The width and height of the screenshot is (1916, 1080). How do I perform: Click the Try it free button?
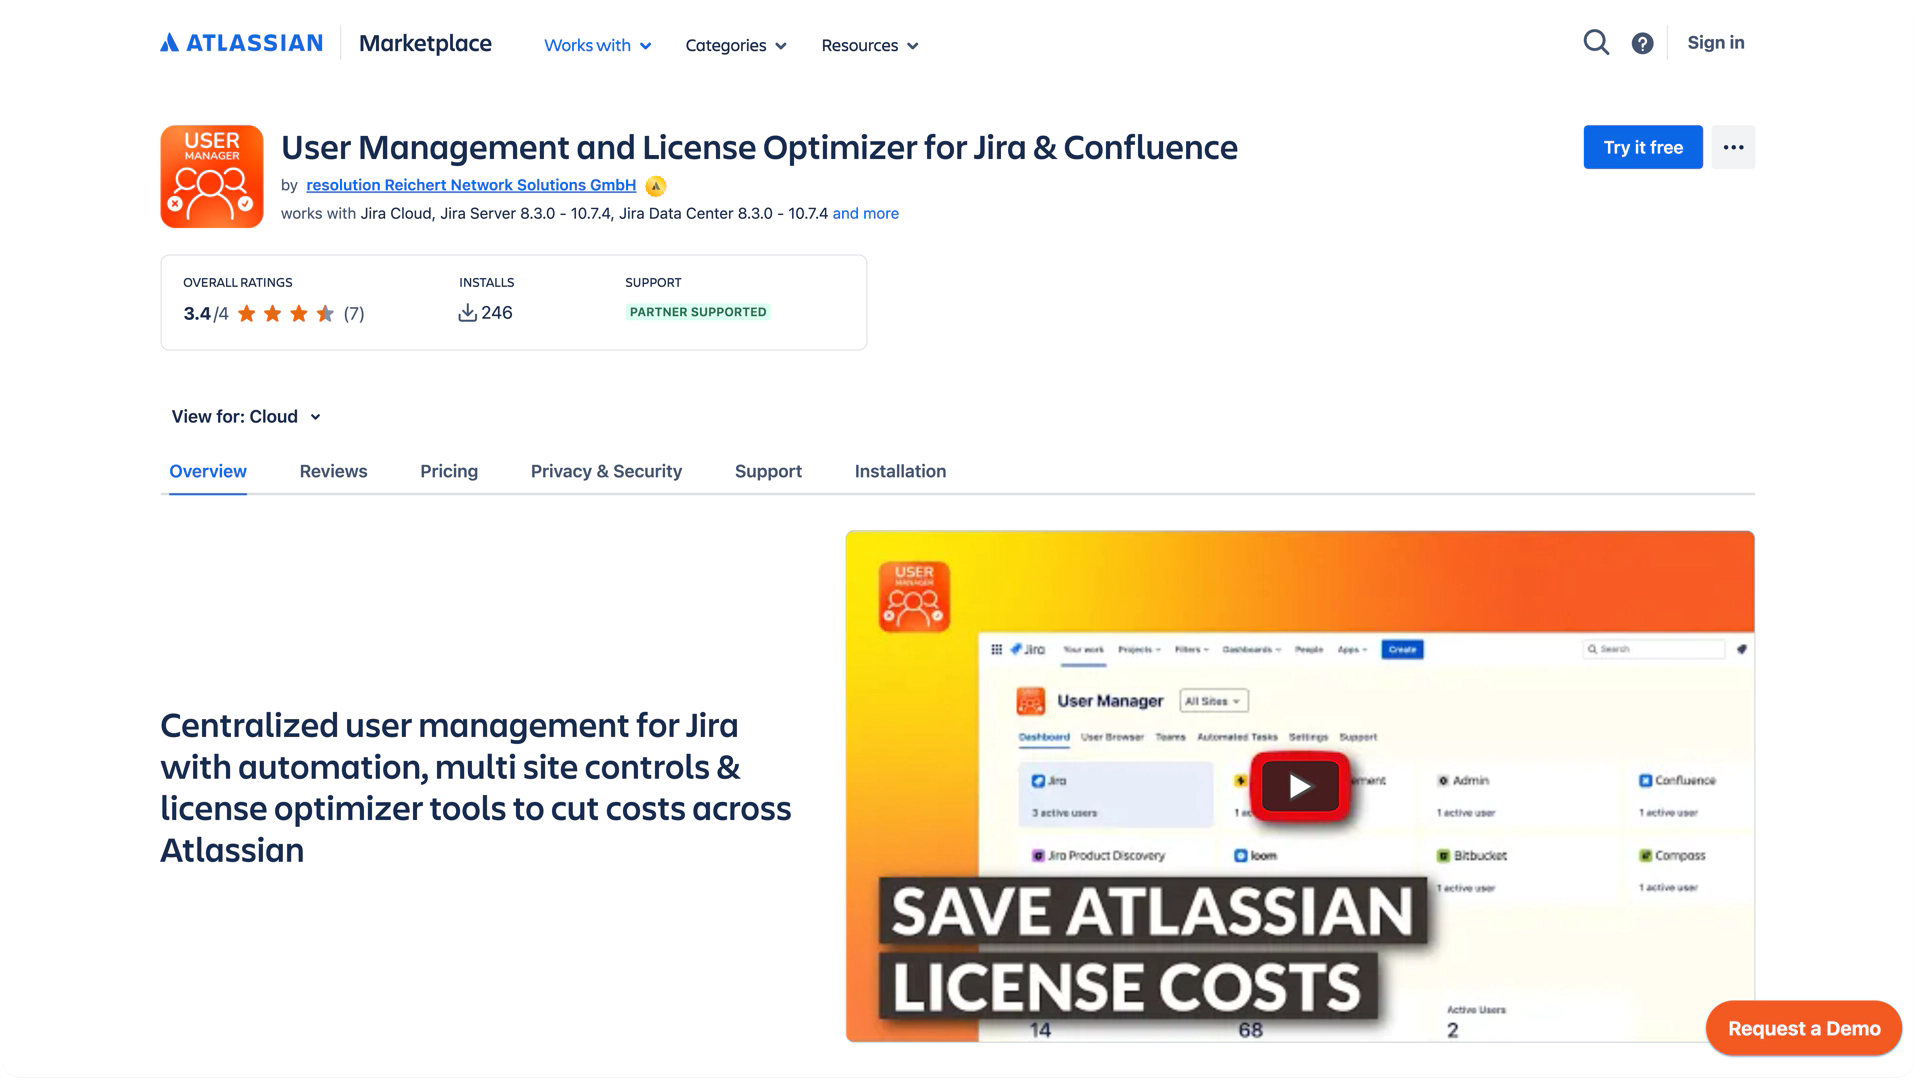pos(1642,147)
